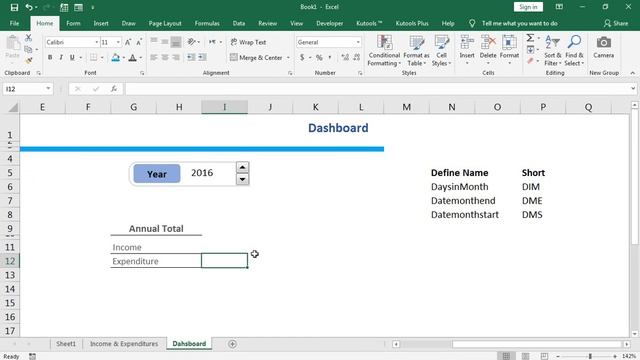Open the Sheet1 worksheet tab
Viewport: 640px width, 360px height.
tap(66, 344)
